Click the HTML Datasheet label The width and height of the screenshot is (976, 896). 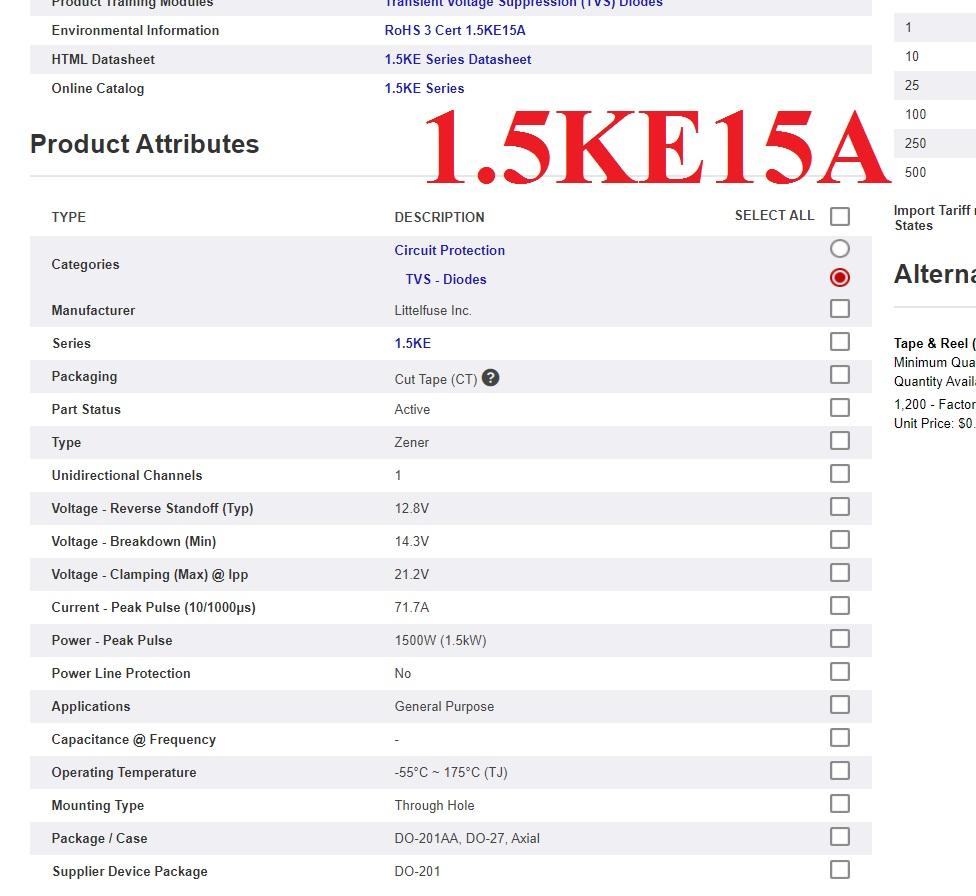coord(103,59)
